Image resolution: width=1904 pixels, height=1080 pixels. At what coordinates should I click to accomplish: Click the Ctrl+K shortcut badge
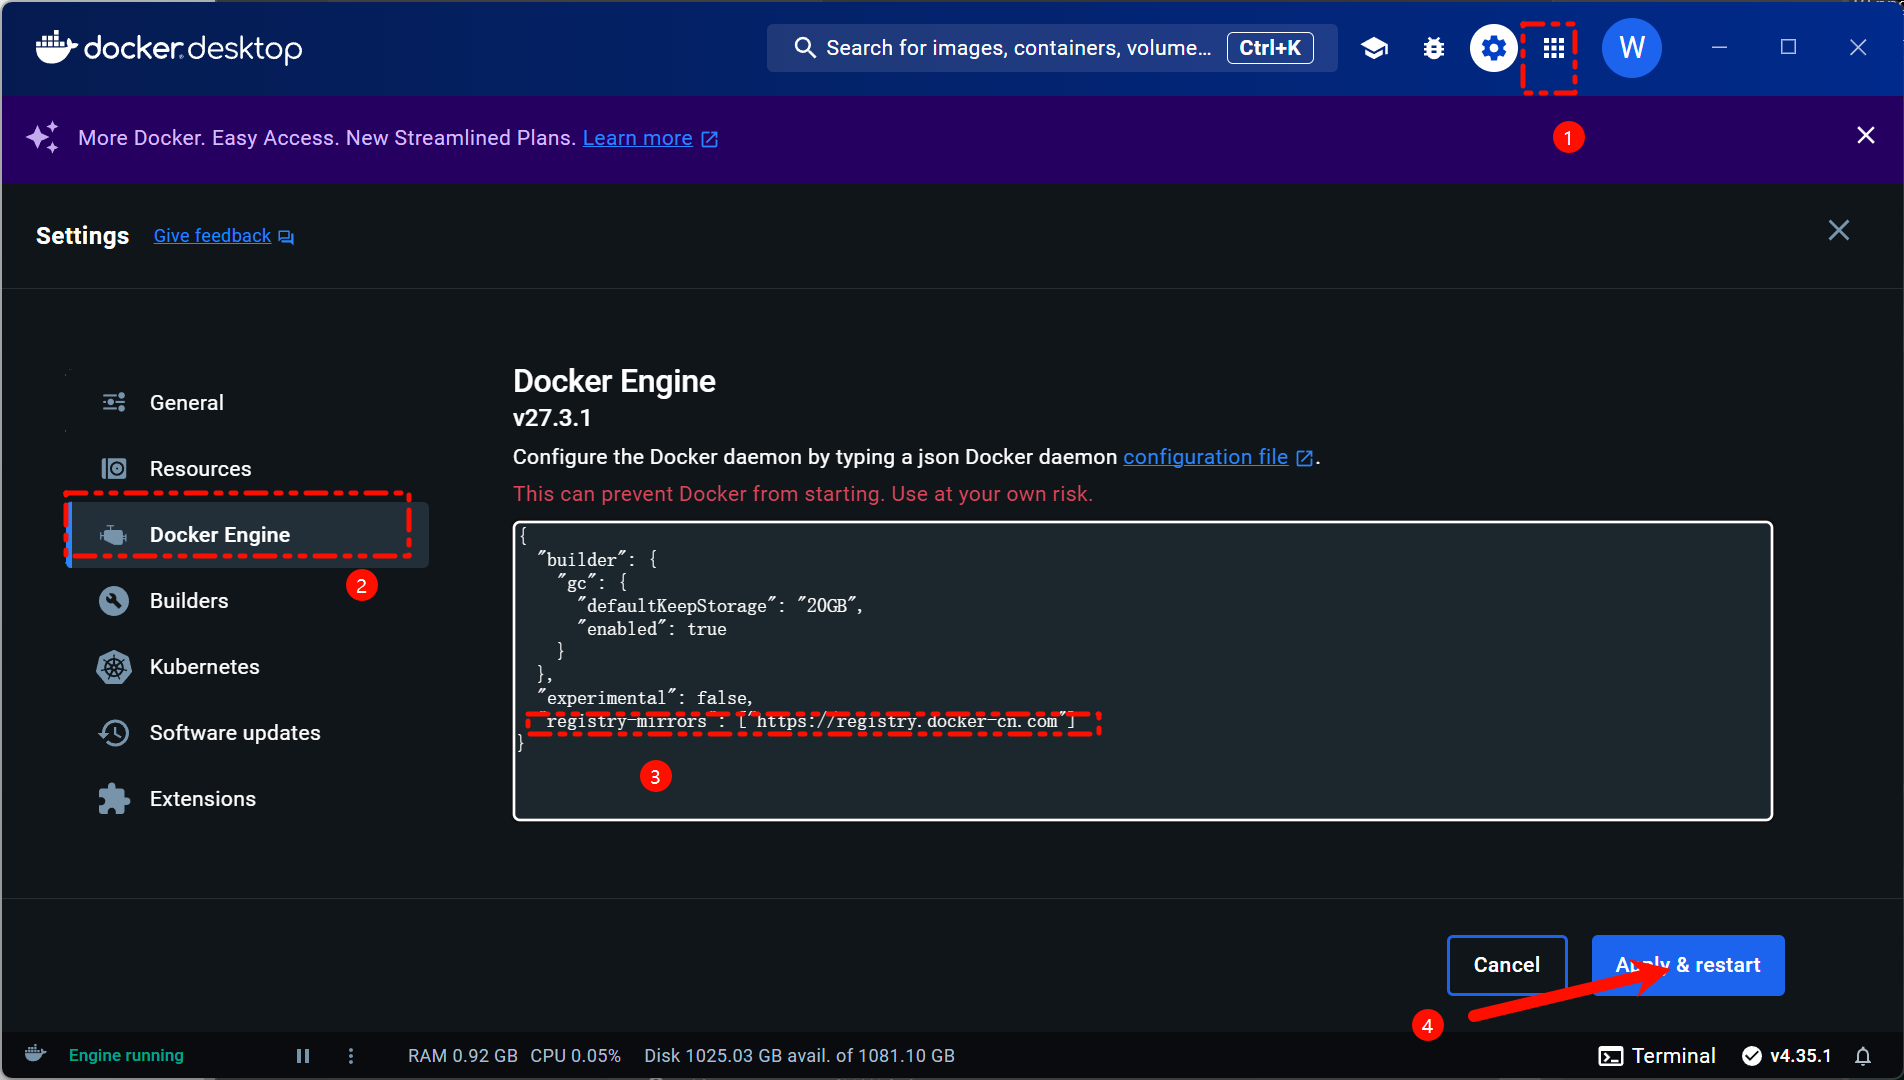click(1270, 48)
